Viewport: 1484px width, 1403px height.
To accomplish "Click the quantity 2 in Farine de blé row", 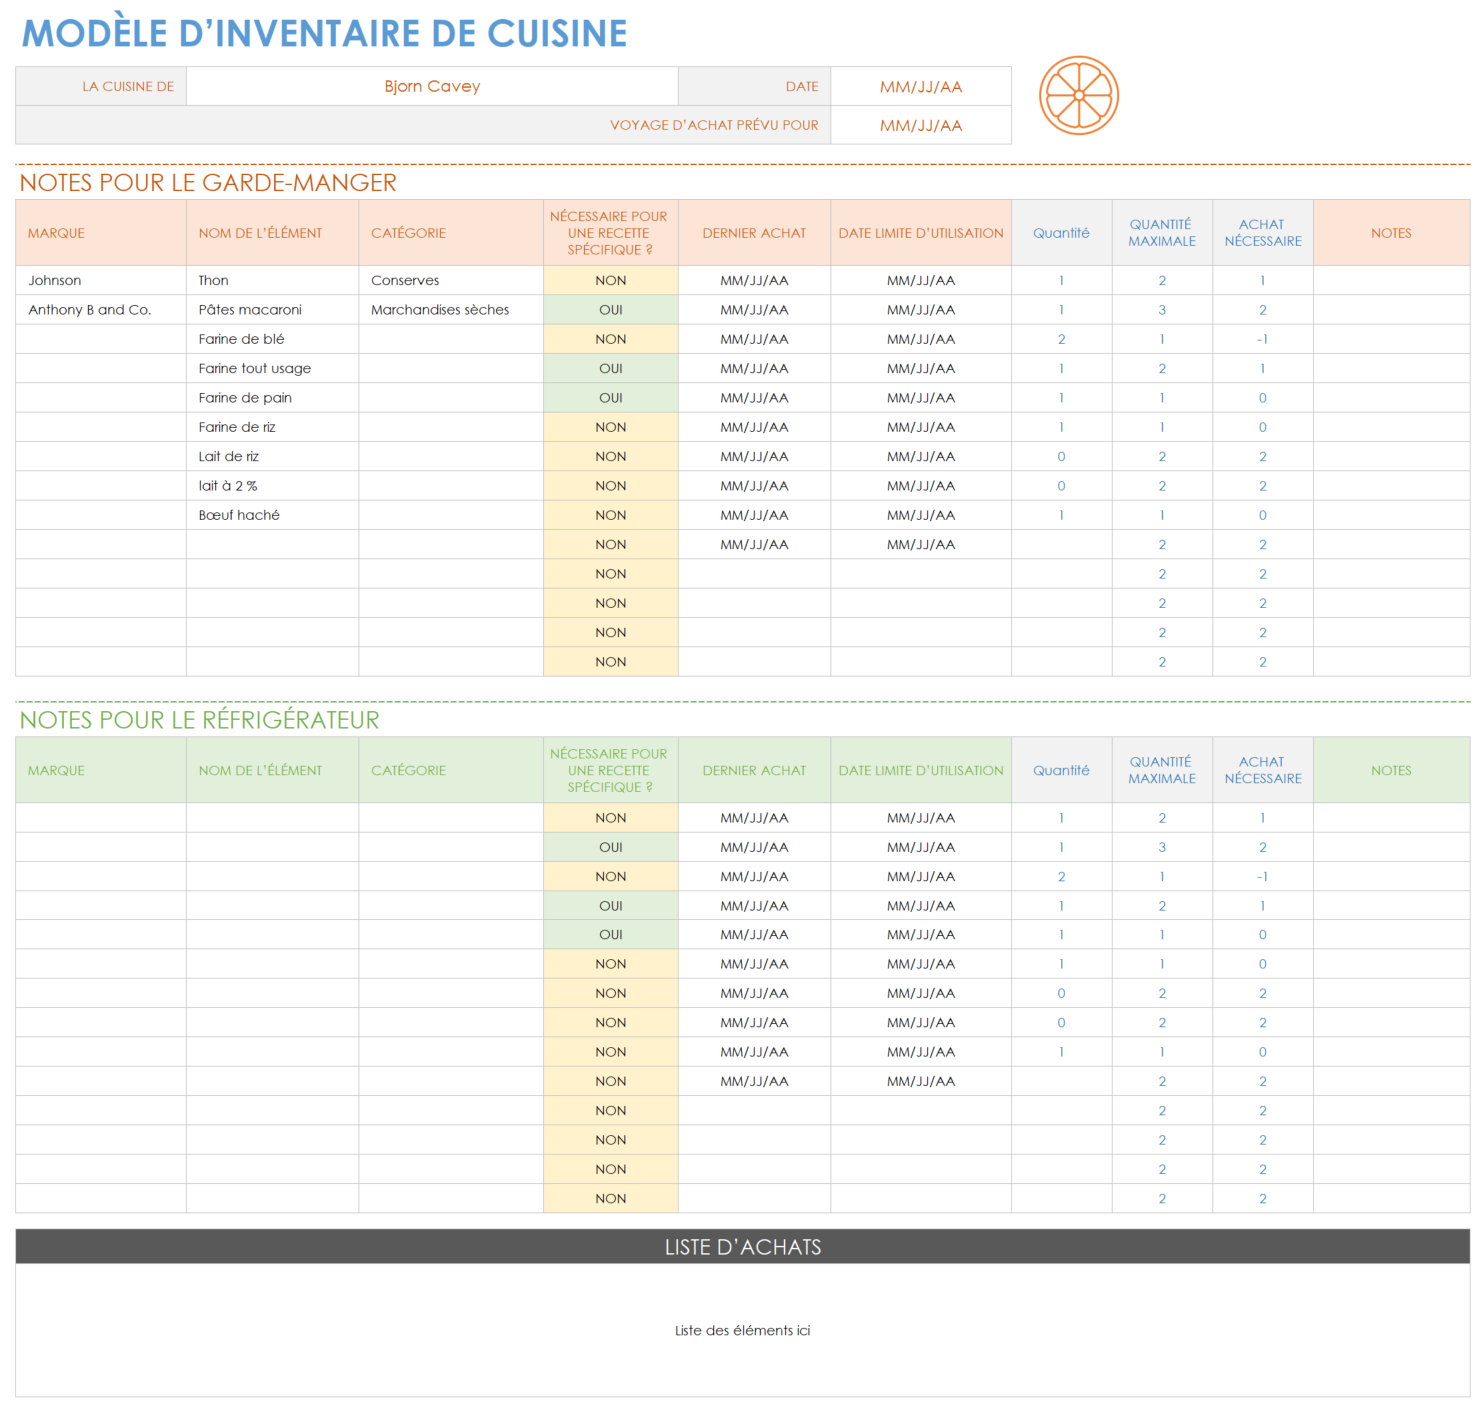I will [x=1061, y=339].
